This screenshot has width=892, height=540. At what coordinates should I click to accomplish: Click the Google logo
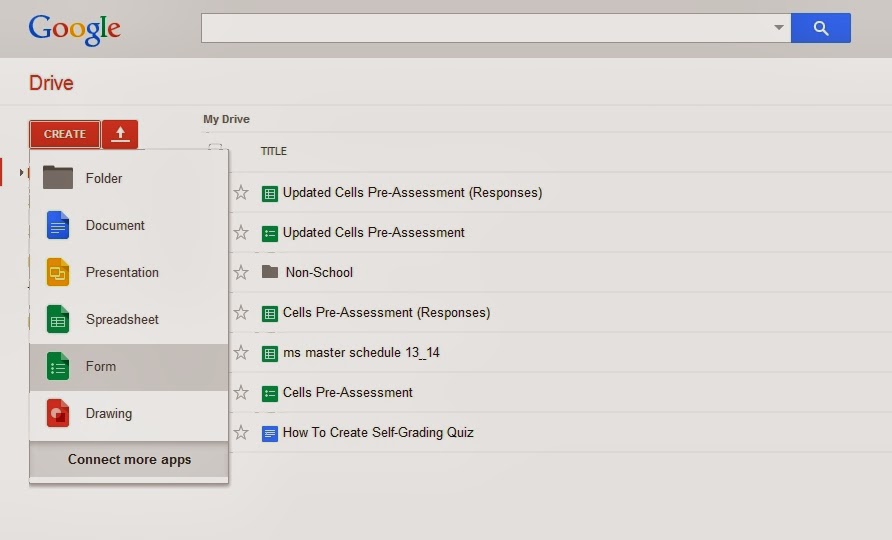coord(75,30)
